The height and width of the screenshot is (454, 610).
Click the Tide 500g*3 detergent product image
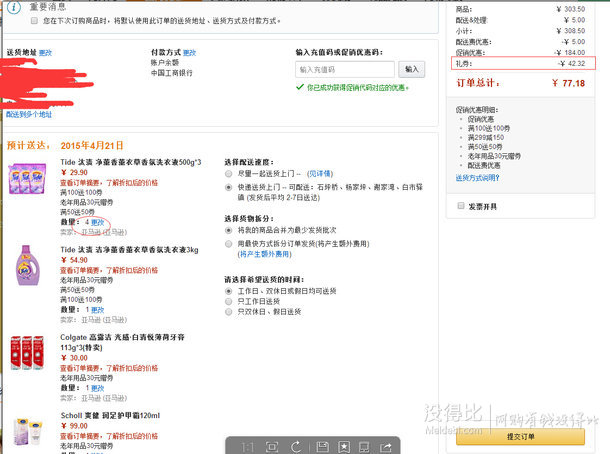28,182
